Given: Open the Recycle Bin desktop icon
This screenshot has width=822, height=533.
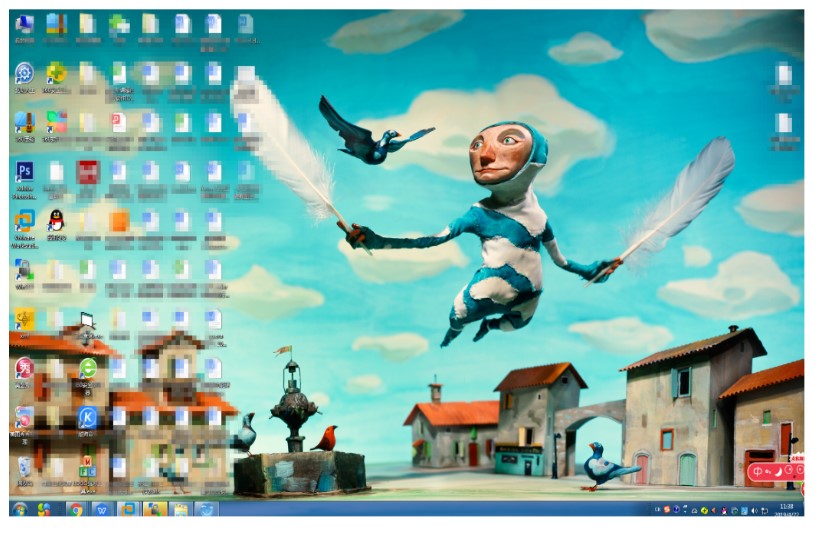Looking at the screenshot, I should click(25, 470).
